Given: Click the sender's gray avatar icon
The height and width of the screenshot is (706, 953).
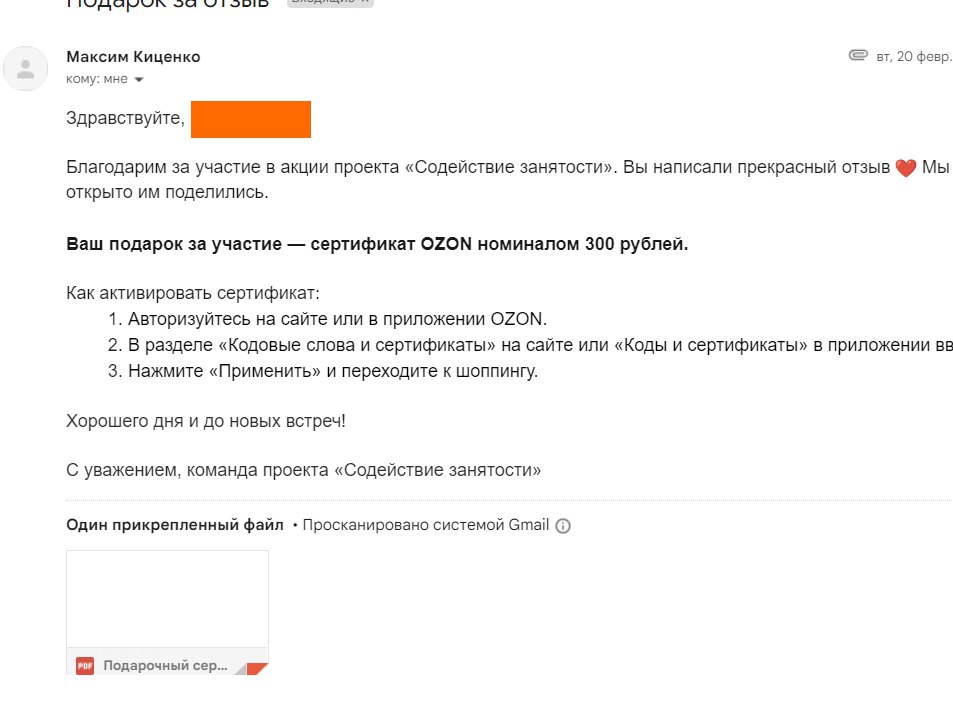Looking at the screenshot, I should [26, 69].
